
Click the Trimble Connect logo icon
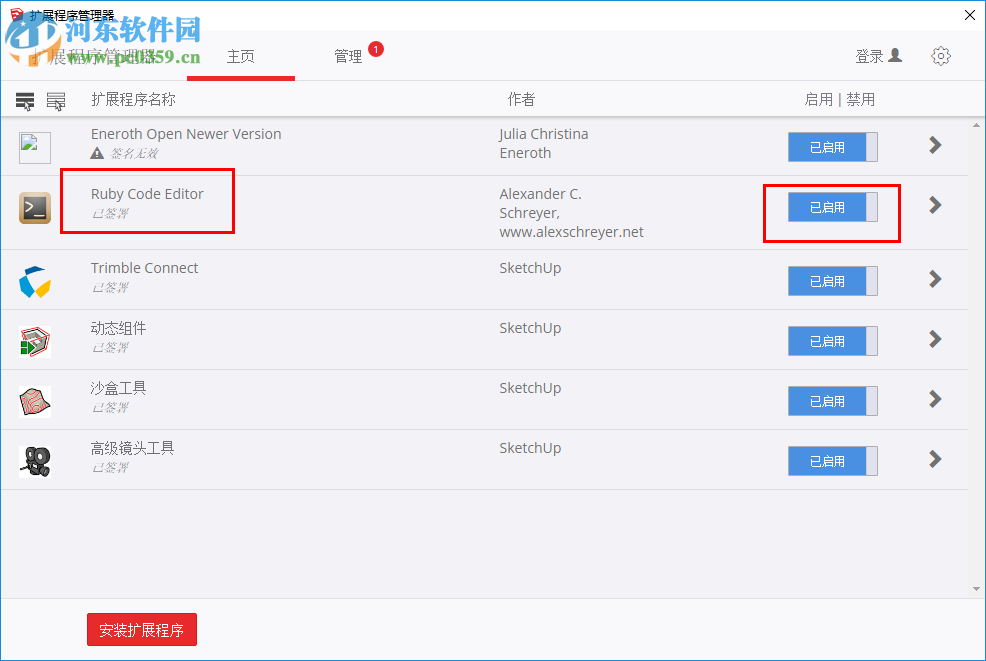point(33,281)
